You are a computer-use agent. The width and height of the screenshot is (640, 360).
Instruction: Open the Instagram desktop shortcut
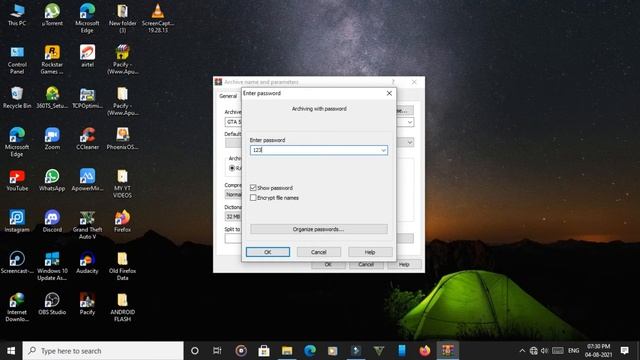[x=17, y=222]
